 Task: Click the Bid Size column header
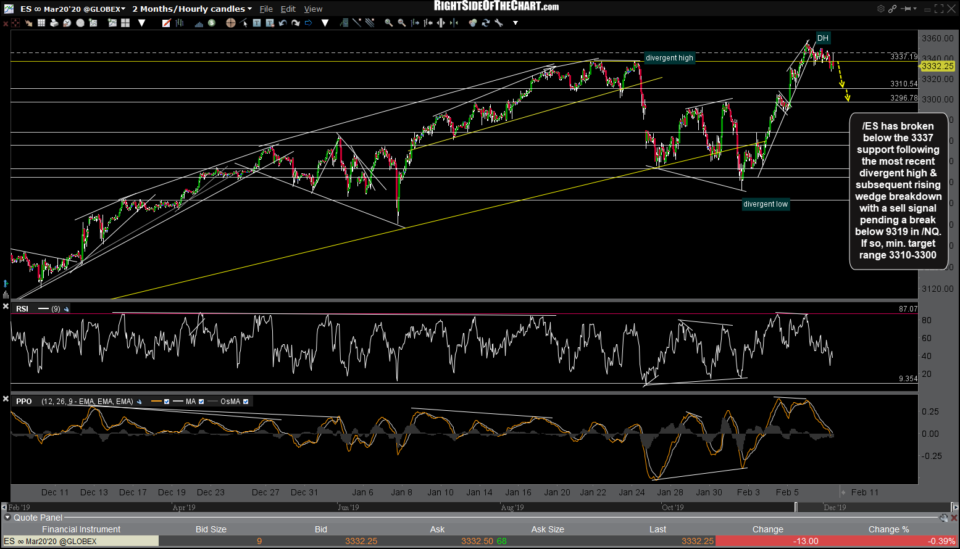(x=211, y=529)
